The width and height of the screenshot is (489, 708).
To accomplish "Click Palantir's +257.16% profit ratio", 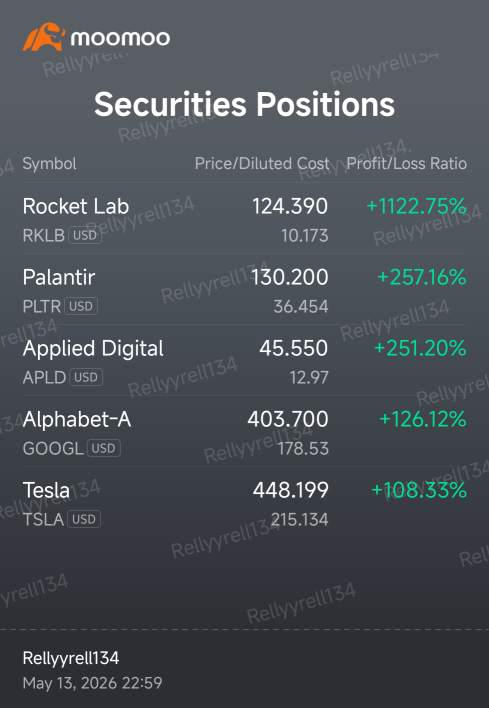I will 422,277.
